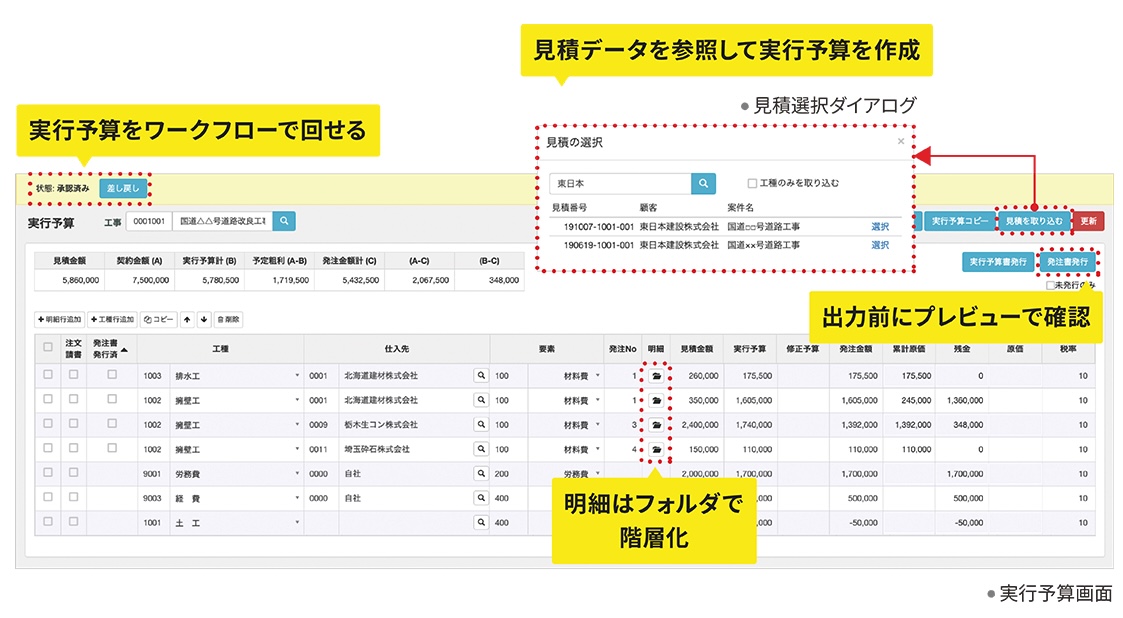Tick the row selection checkbox for 1003 排水工
The height and width of the screenshot is (618, 1123).
tap(48, 375)
